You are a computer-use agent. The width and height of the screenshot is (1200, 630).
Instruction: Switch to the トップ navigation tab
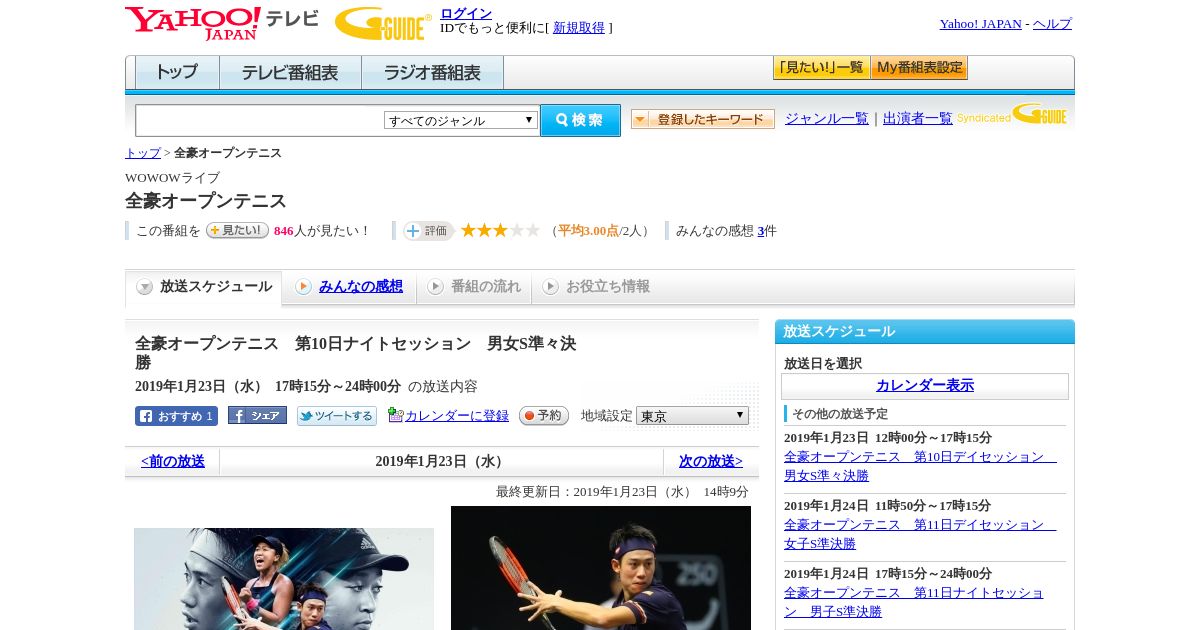coord(177,73)
